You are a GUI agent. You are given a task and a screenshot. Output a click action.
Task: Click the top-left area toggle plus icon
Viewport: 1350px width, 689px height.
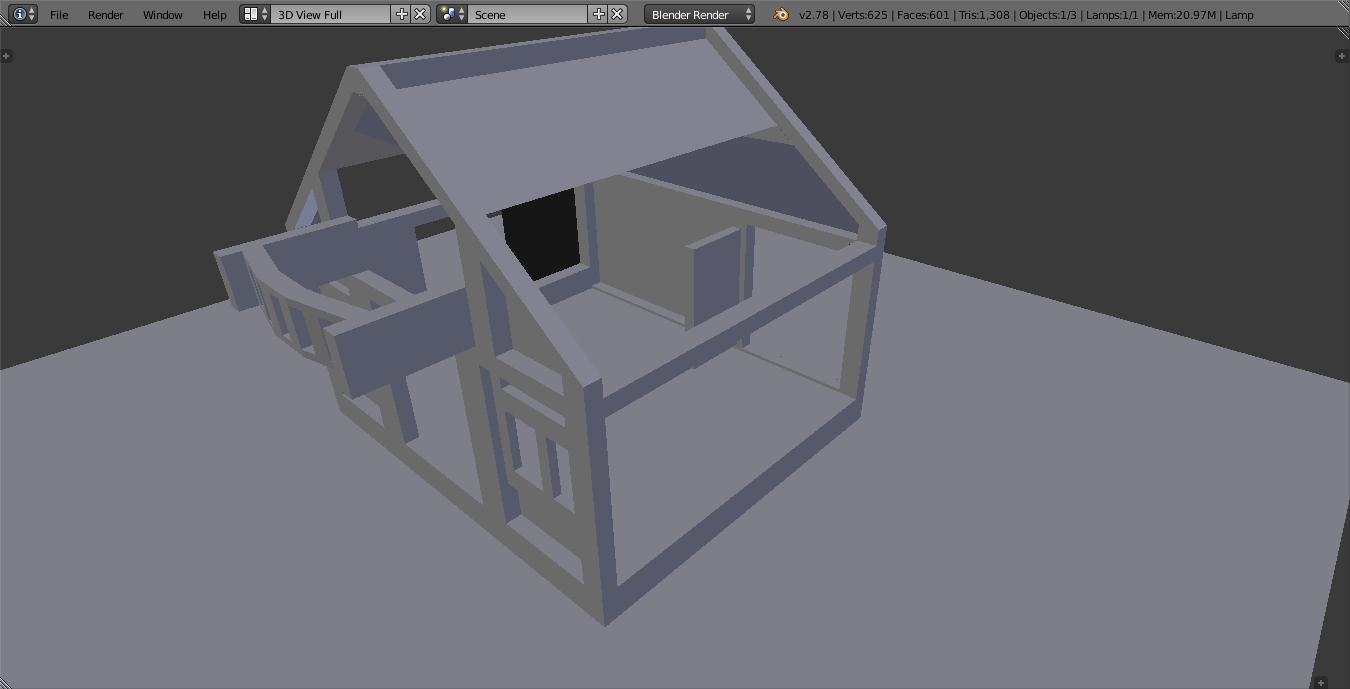(6, 56)
